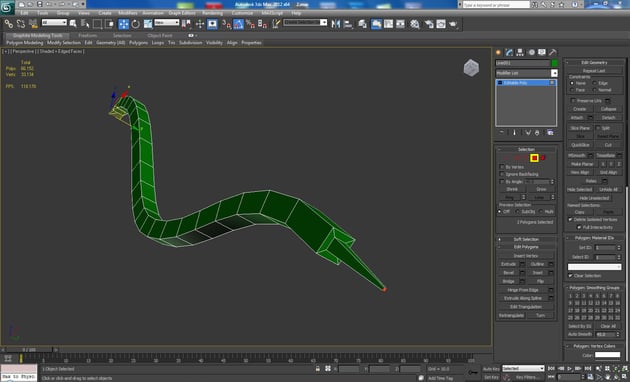Click the Bind to Space Warp icon
The image size is (630, 382).
click(33, 24)
